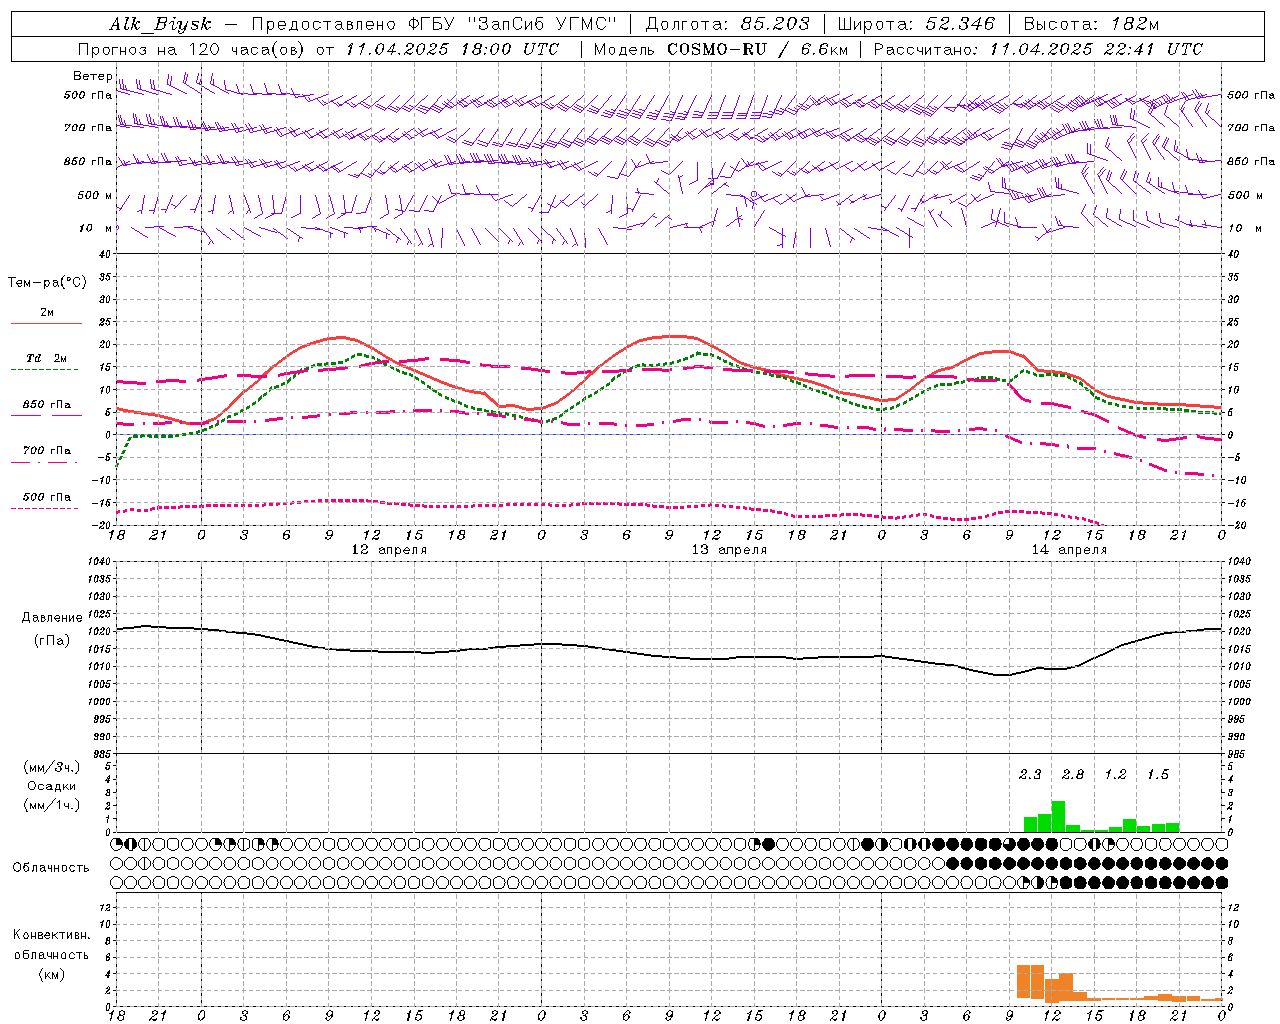Click the "Конвективн." convective cloud label
The width and height of the screenshot is (1280, 1024).
tap(51, 935)
